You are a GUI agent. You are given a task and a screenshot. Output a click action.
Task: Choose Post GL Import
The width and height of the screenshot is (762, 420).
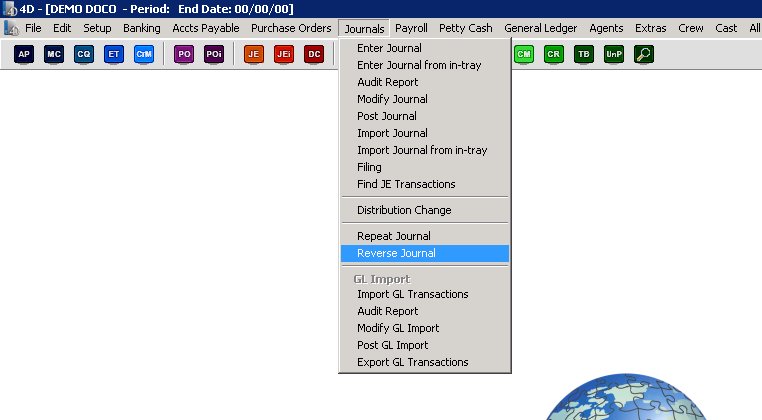tap(425, 345)
